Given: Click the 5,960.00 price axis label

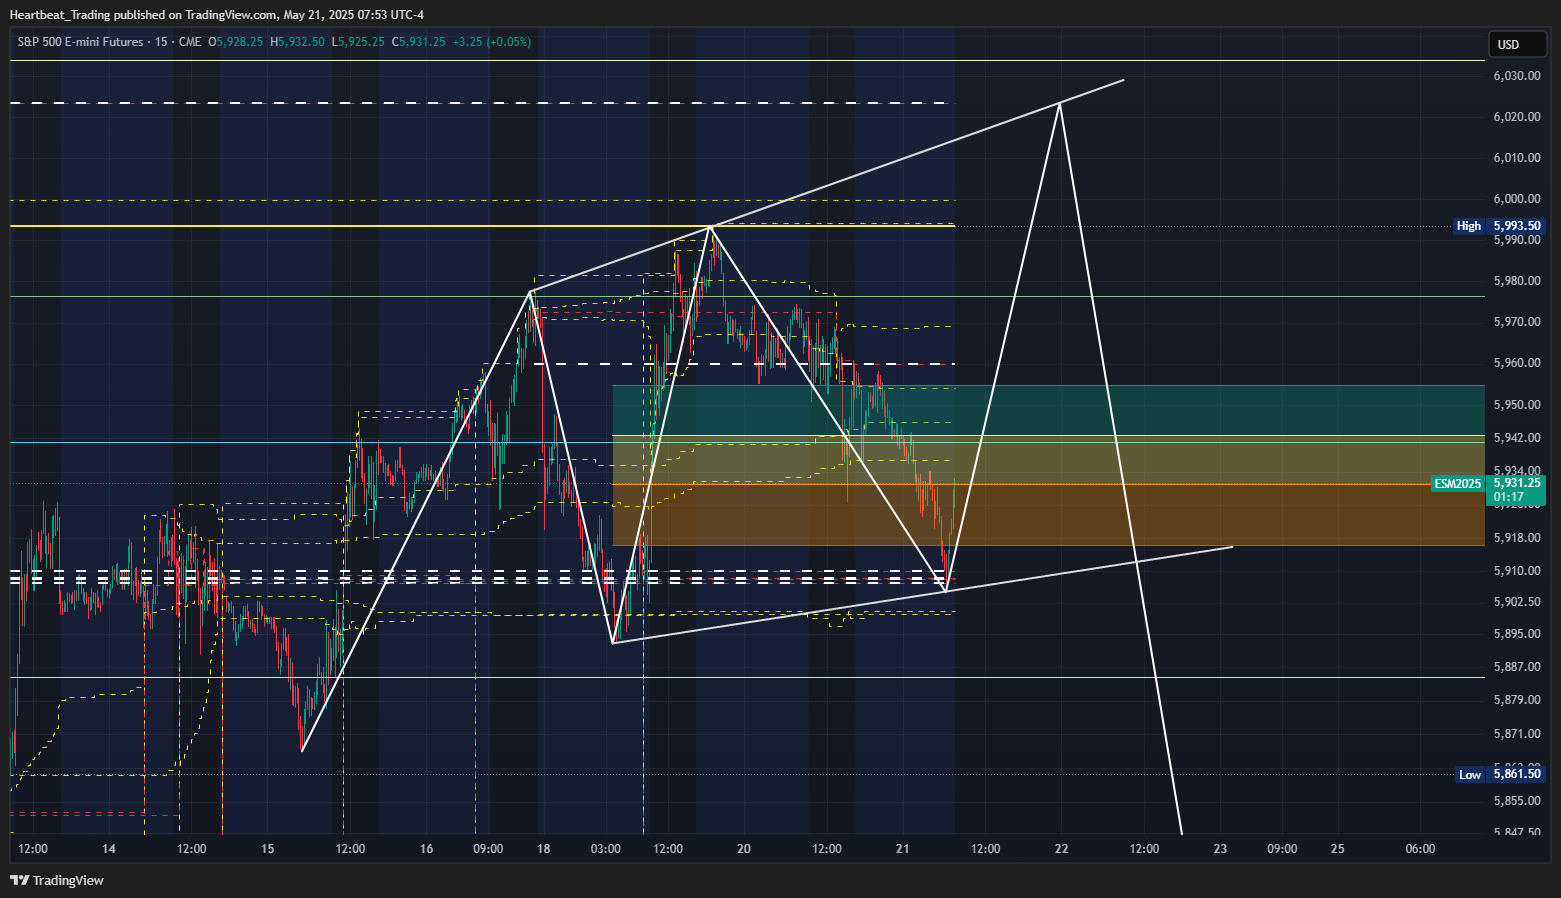Looking at the screenshot, I should pyautogui.click(x=1516, y=363).
